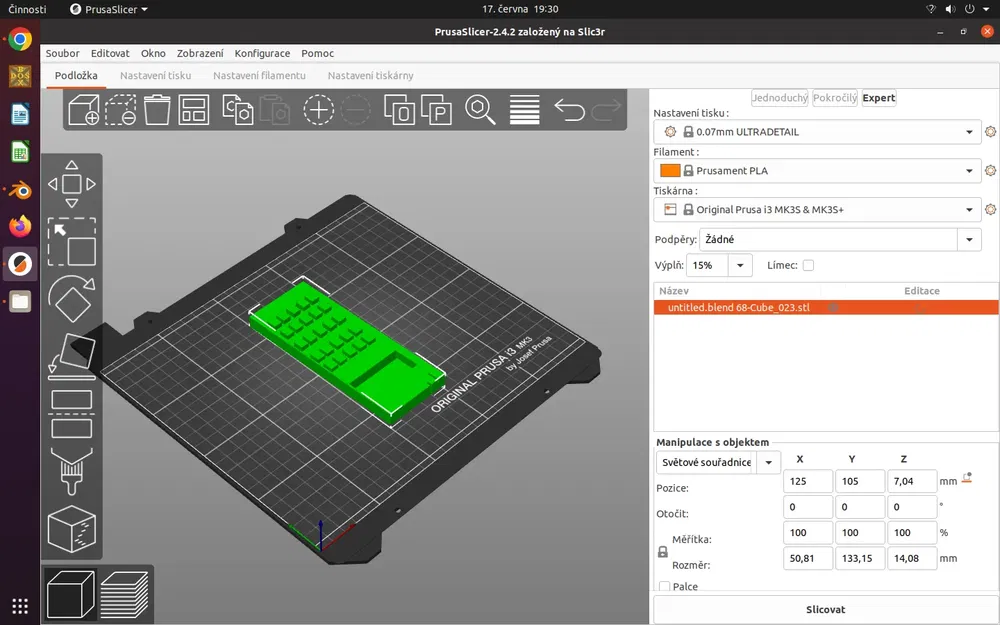Screen dimensions: 1000x625
Task: Select the Rotate tool in left toolbar
Action: (71, 298)
